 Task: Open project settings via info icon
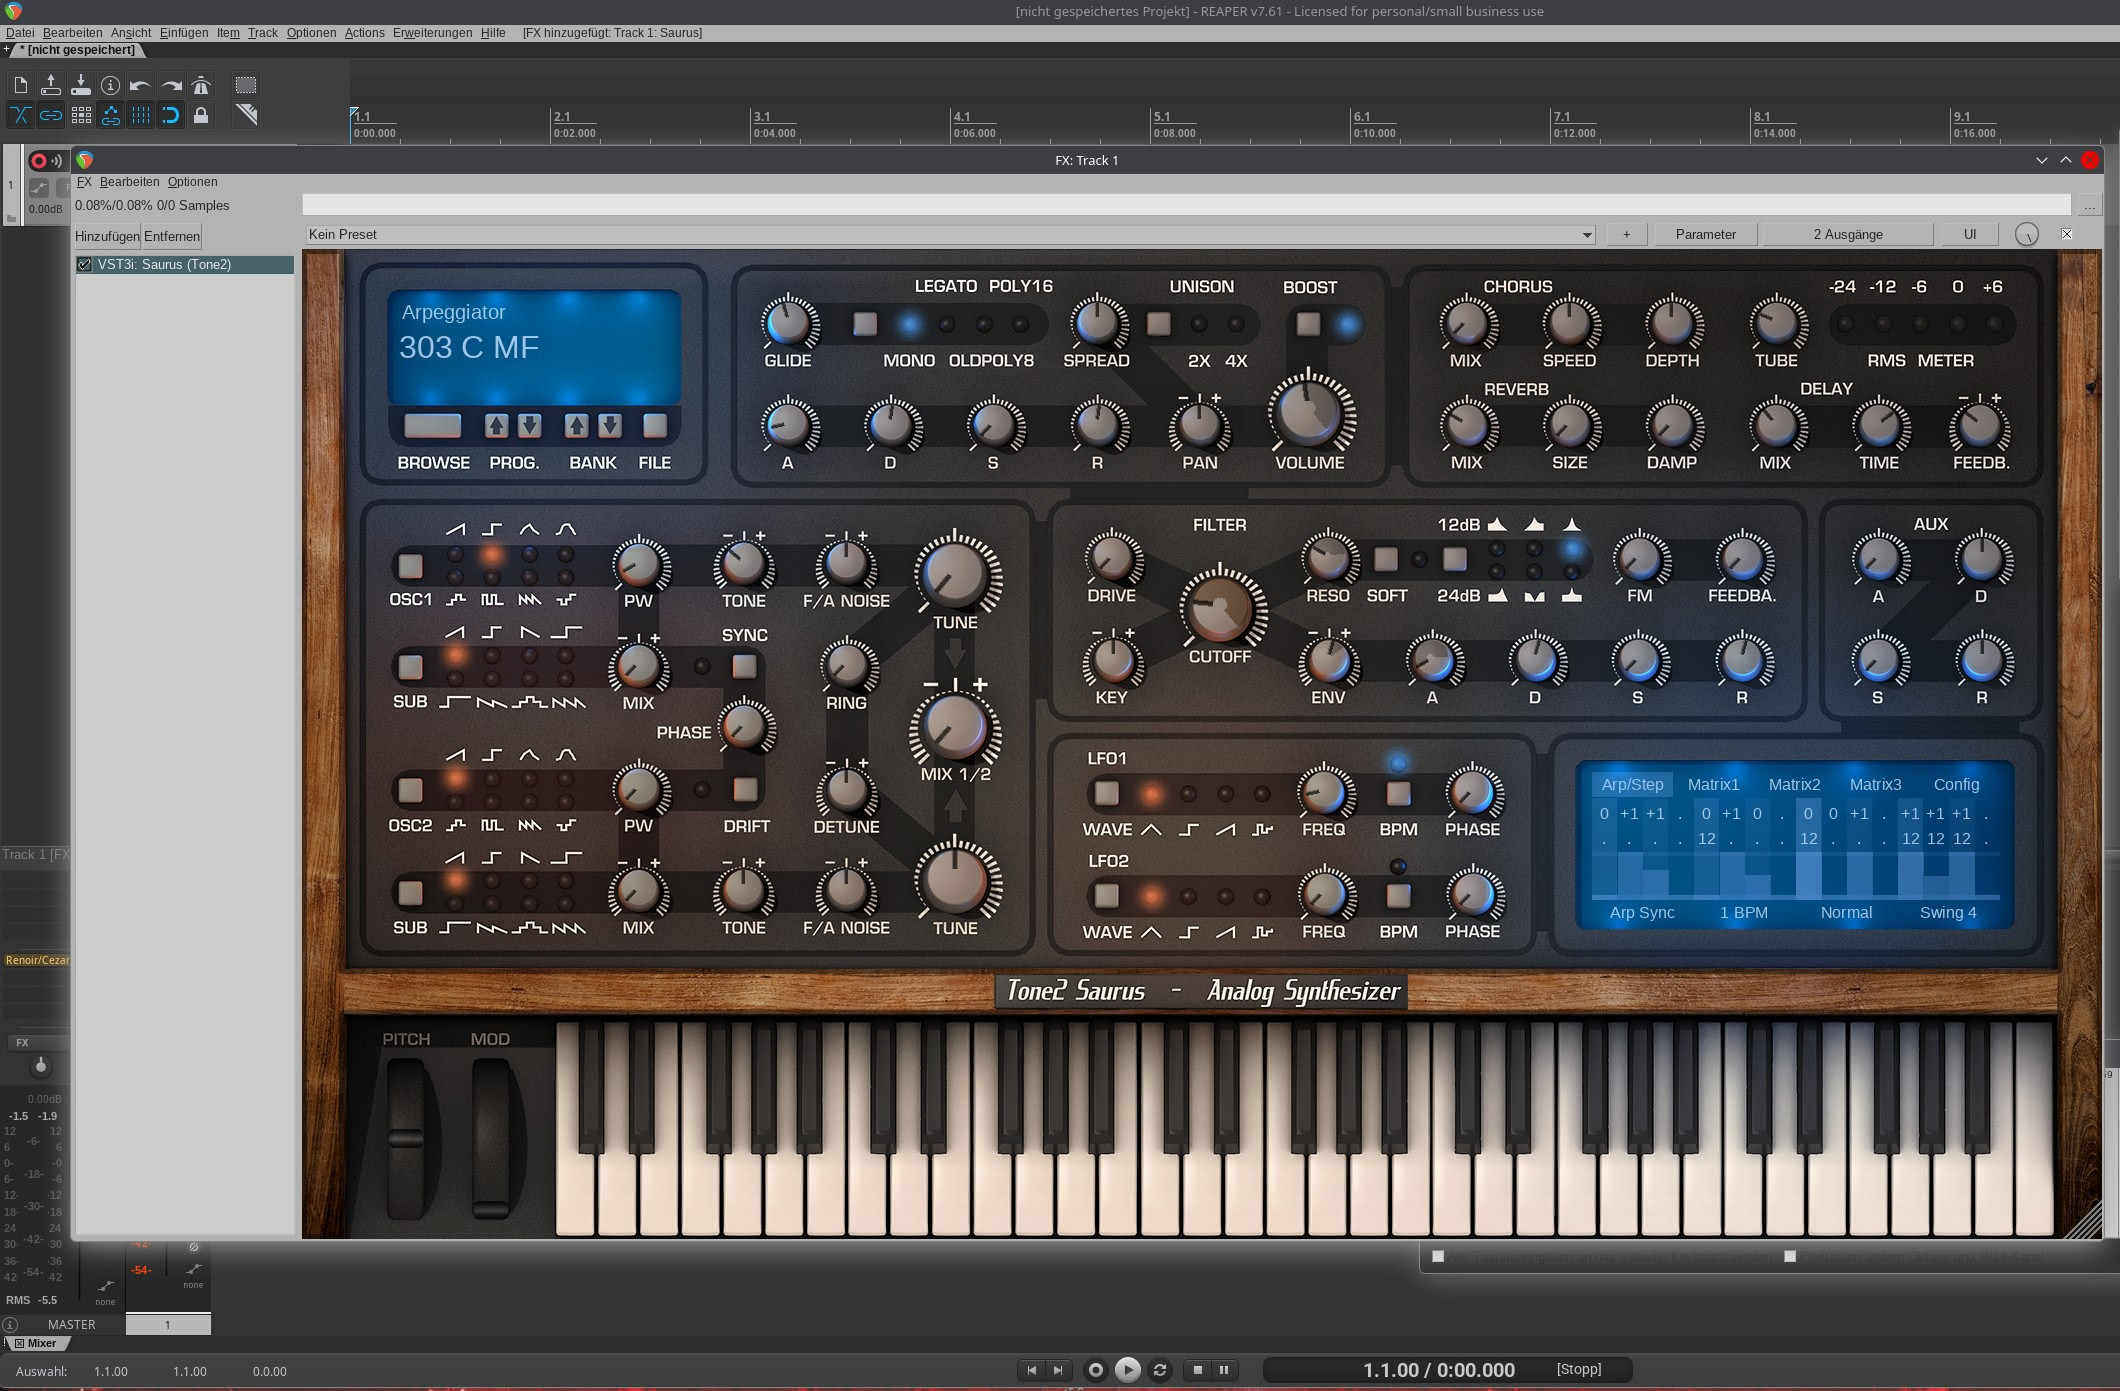[110, 85]
